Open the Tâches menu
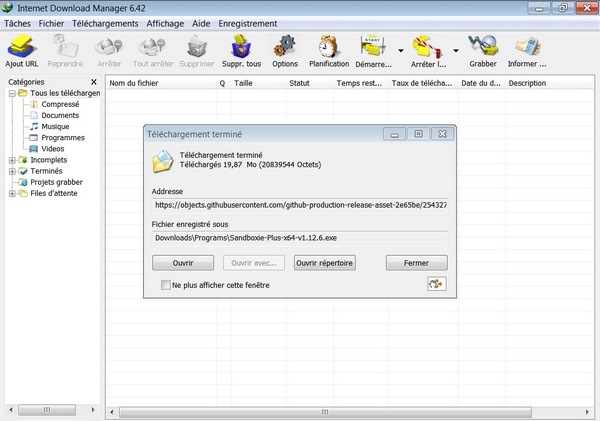The height and width of the screenshot is (421, 600). click(17, 24)
